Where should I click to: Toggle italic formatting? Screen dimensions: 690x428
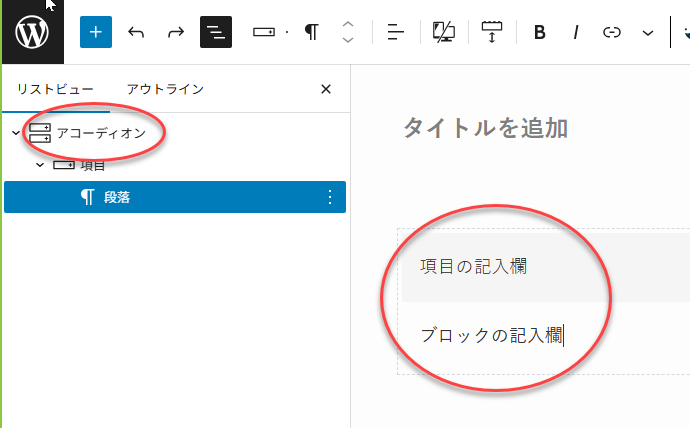pos(576,32)
